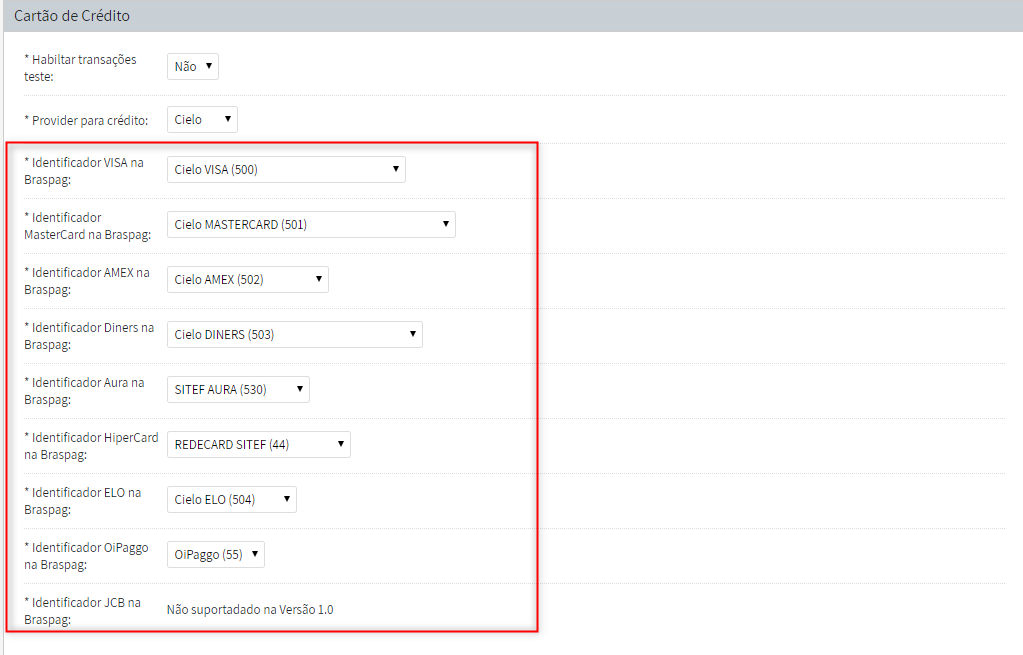Open the Cielo ELO (504) dropdown
The image size is (1023, 655).
pos(232,499)
